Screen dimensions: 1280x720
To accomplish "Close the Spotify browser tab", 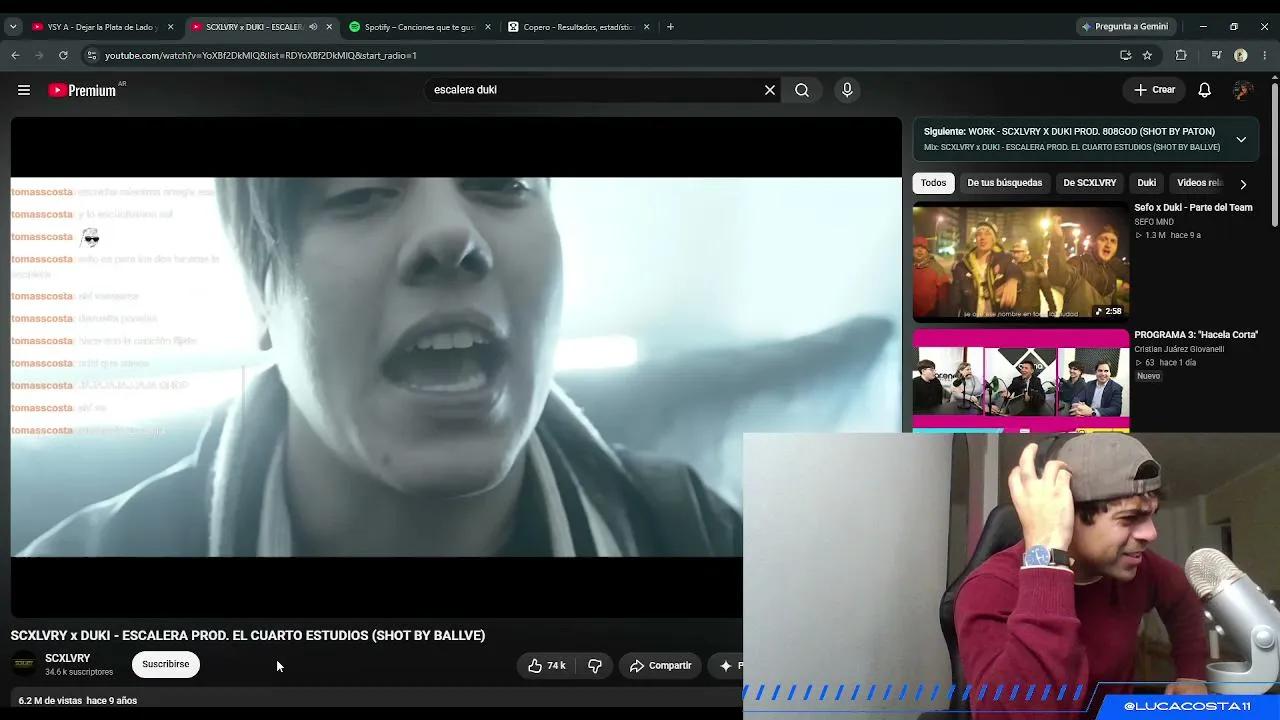I will point(488,27).
